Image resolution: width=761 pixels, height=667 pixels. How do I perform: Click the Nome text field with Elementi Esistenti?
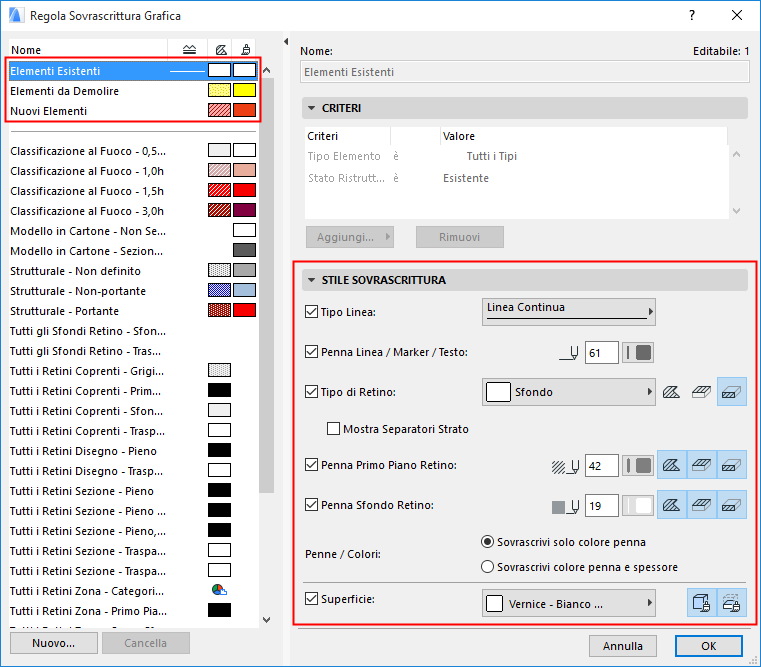[525, 72]
